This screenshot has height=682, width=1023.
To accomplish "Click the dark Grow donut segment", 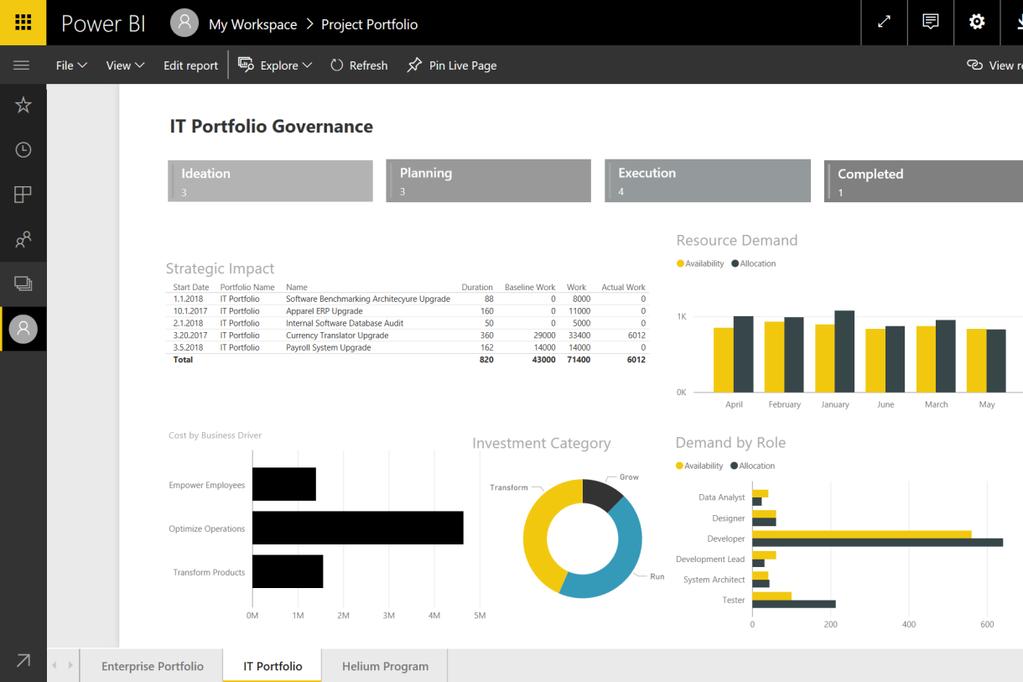I will [602, 492].
